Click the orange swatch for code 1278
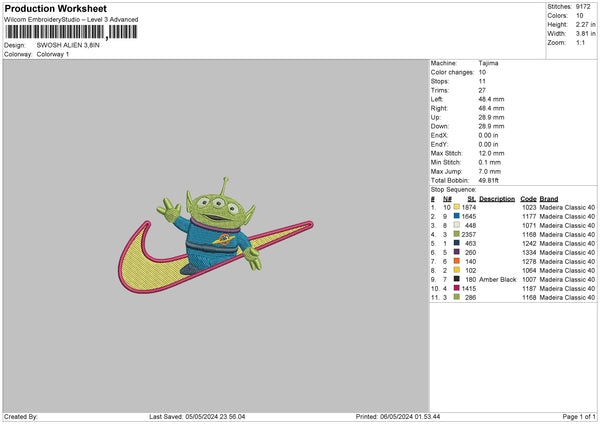The width and height of the screenshot is (600, 424). pos(457,261)
